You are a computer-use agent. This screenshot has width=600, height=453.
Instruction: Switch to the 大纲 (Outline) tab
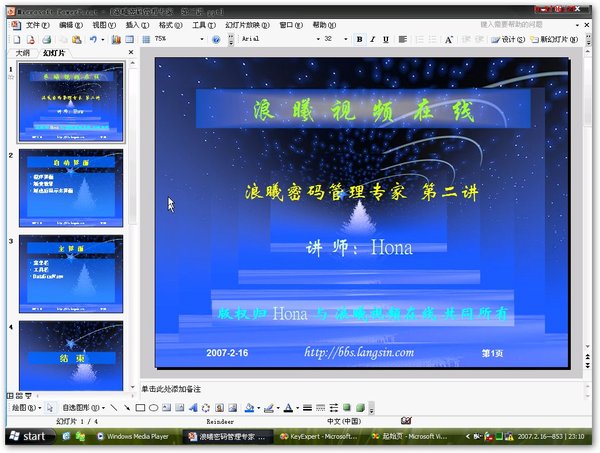tap(21, 53)
